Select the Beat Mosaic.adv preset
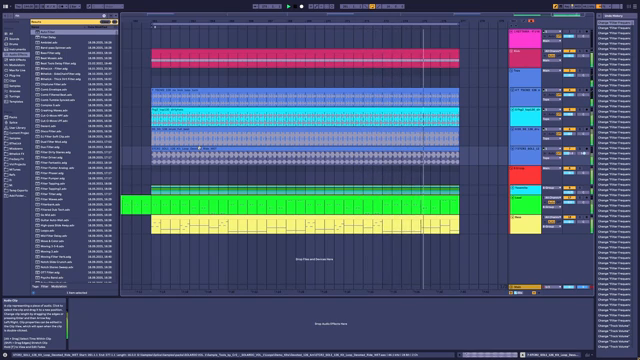Viewport: 640px width, 360px height. [x=73, y=58]
